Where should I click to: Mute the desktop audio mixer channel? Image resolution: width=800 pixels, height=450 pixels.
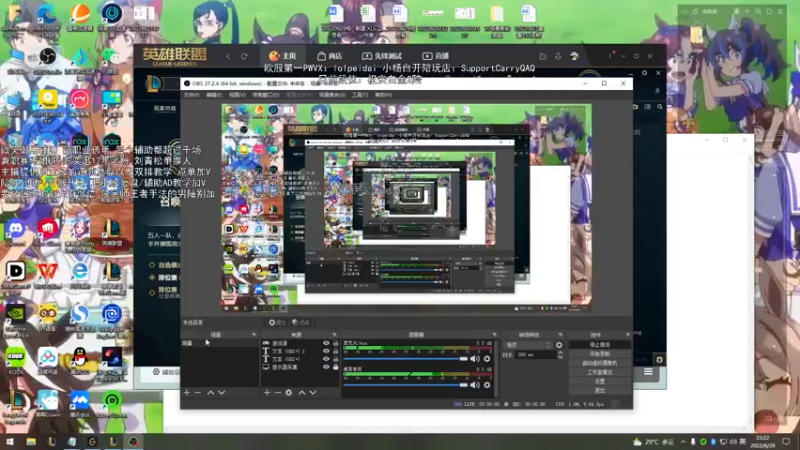[x=475, y=385]
